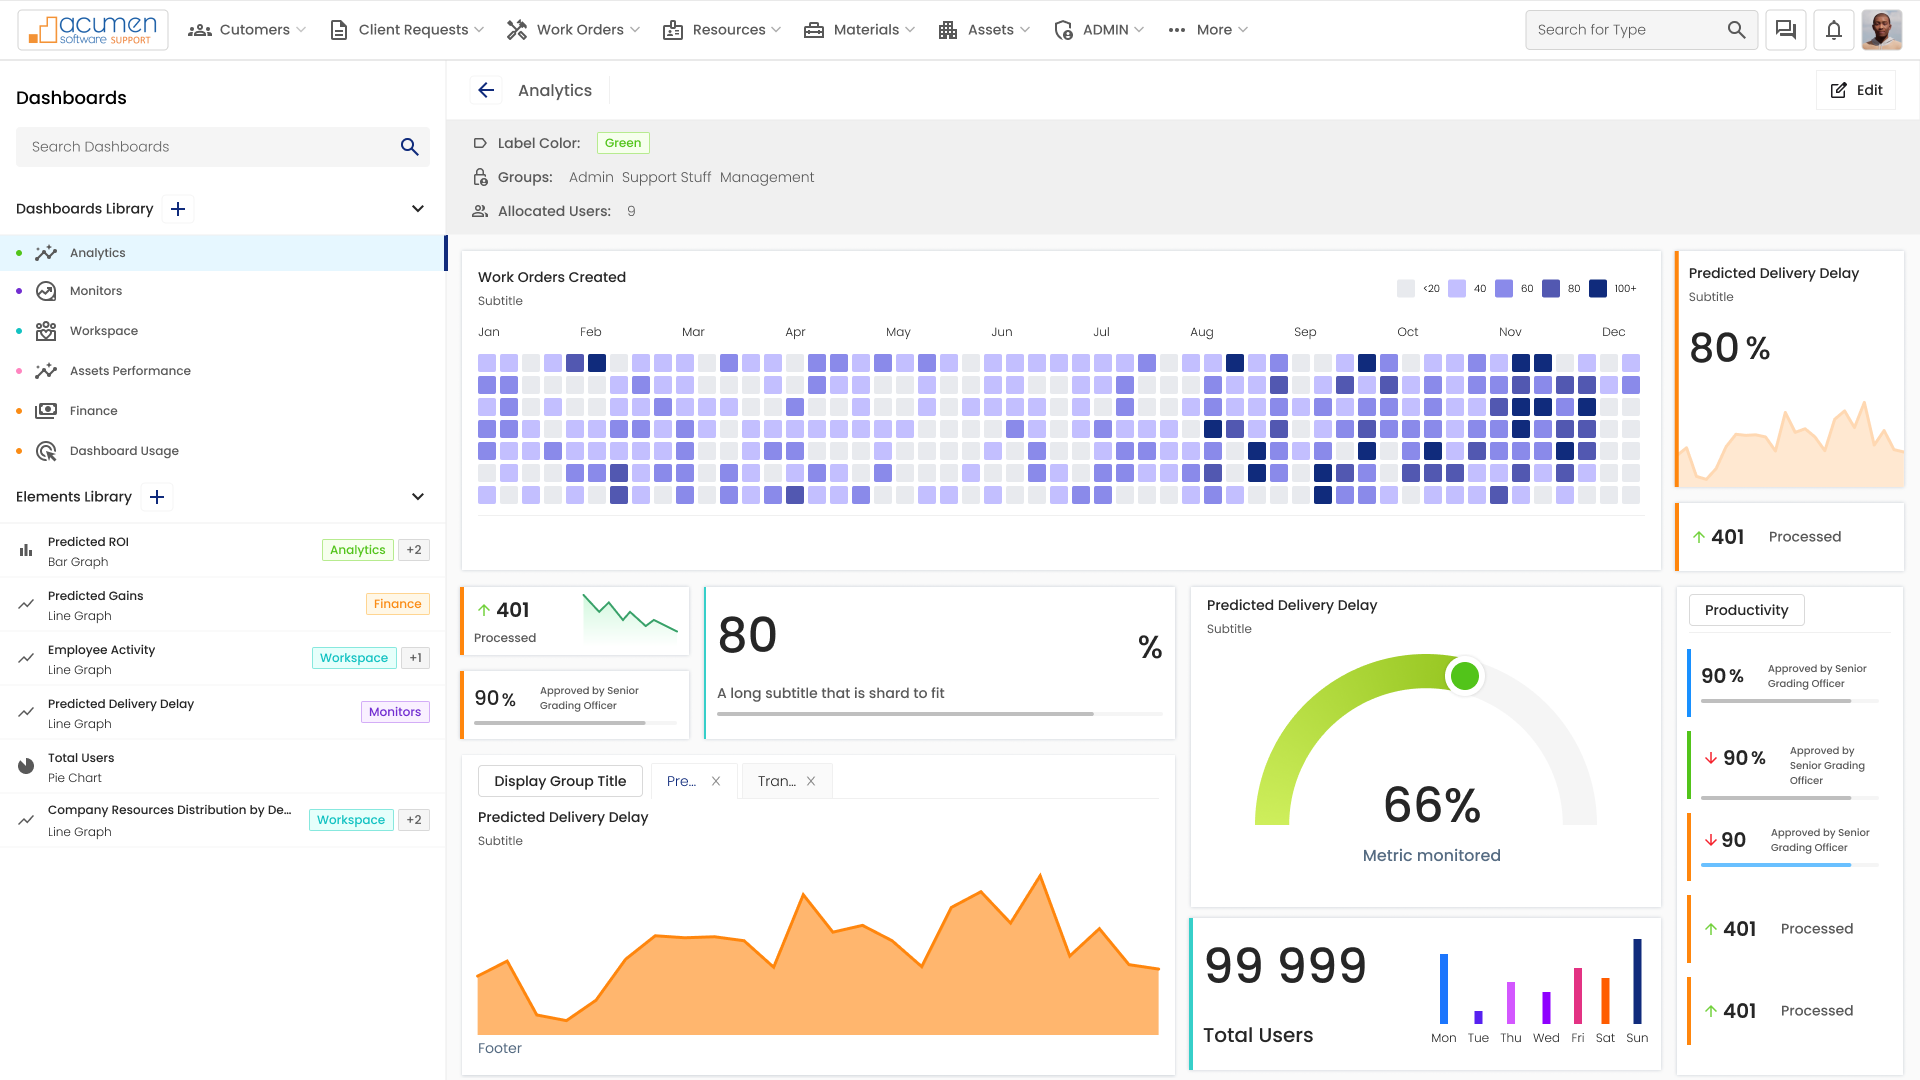The image size is (1920, 1080).
Task: Select the Assets Performance dashboard
Action: pos(223,371)
